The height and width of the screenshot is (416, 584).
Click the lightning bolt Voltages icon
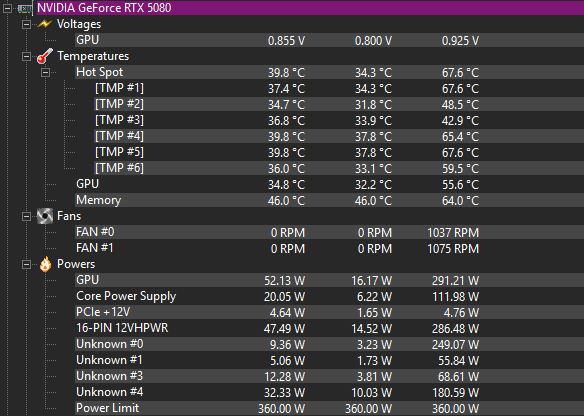(x=45, y=24)
